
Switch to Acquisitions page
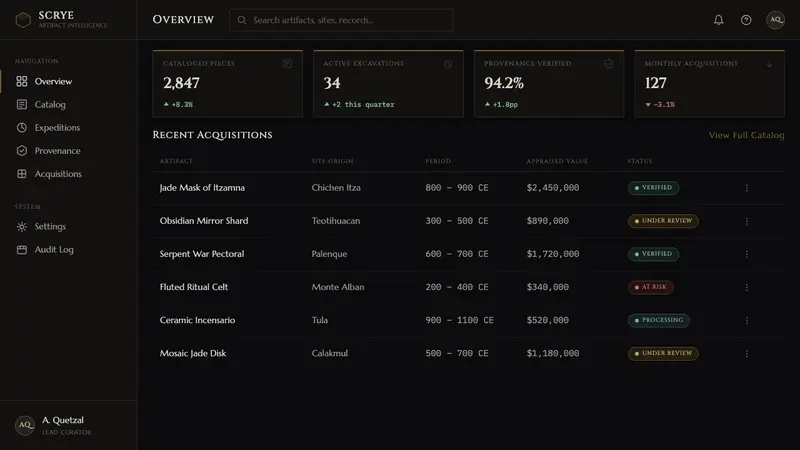68,173
